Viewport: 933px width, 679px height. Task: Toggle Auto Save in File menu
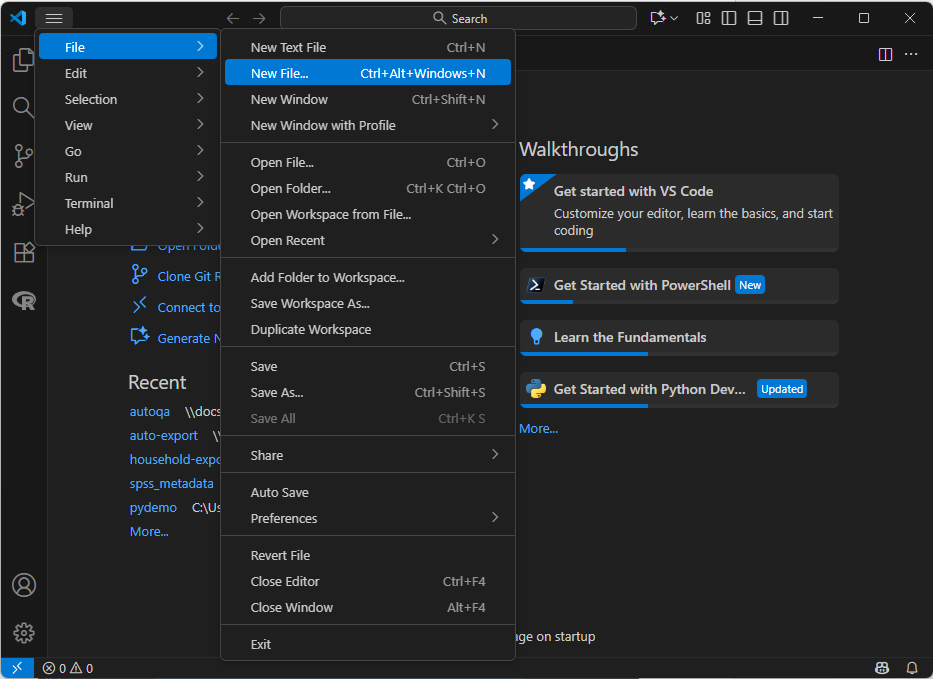279,492
